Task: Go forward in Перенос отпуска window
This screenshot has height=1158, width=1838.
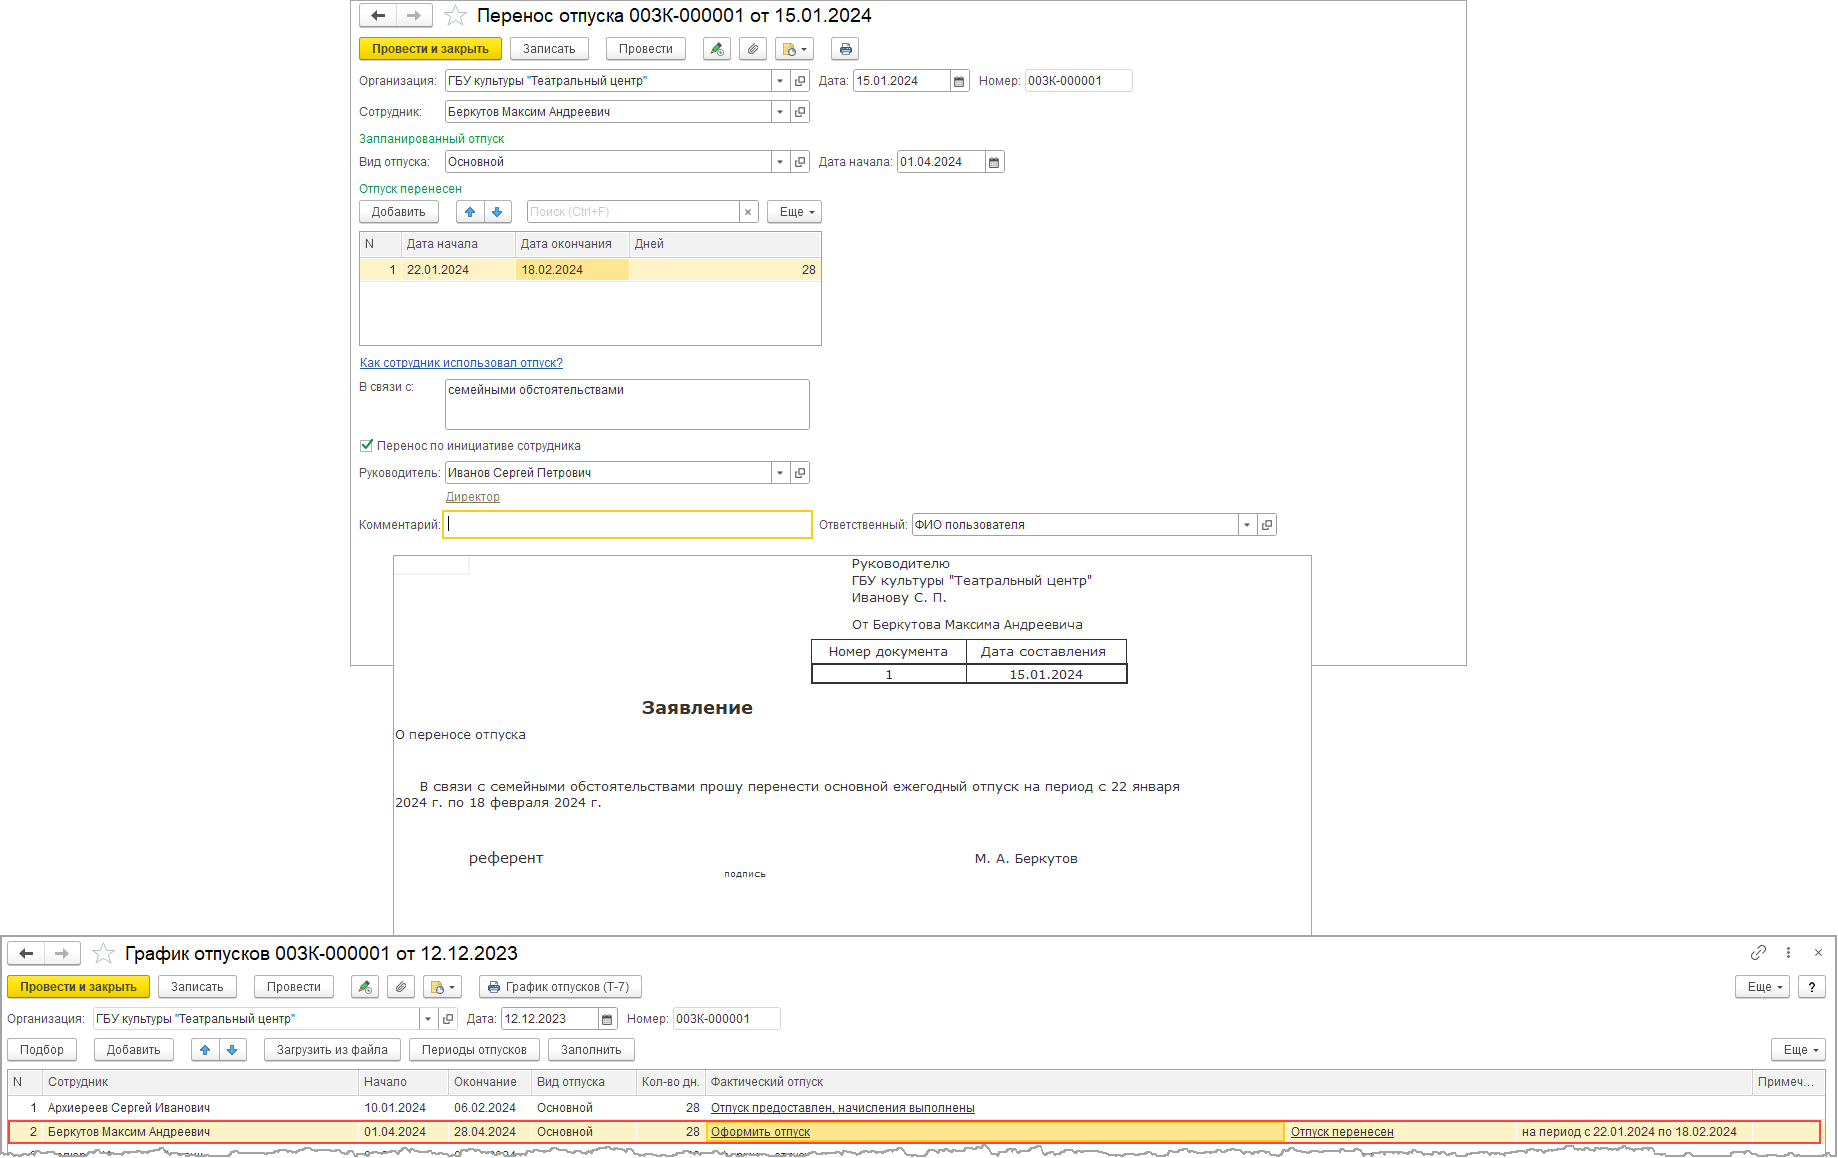Action: pos(414,16)
